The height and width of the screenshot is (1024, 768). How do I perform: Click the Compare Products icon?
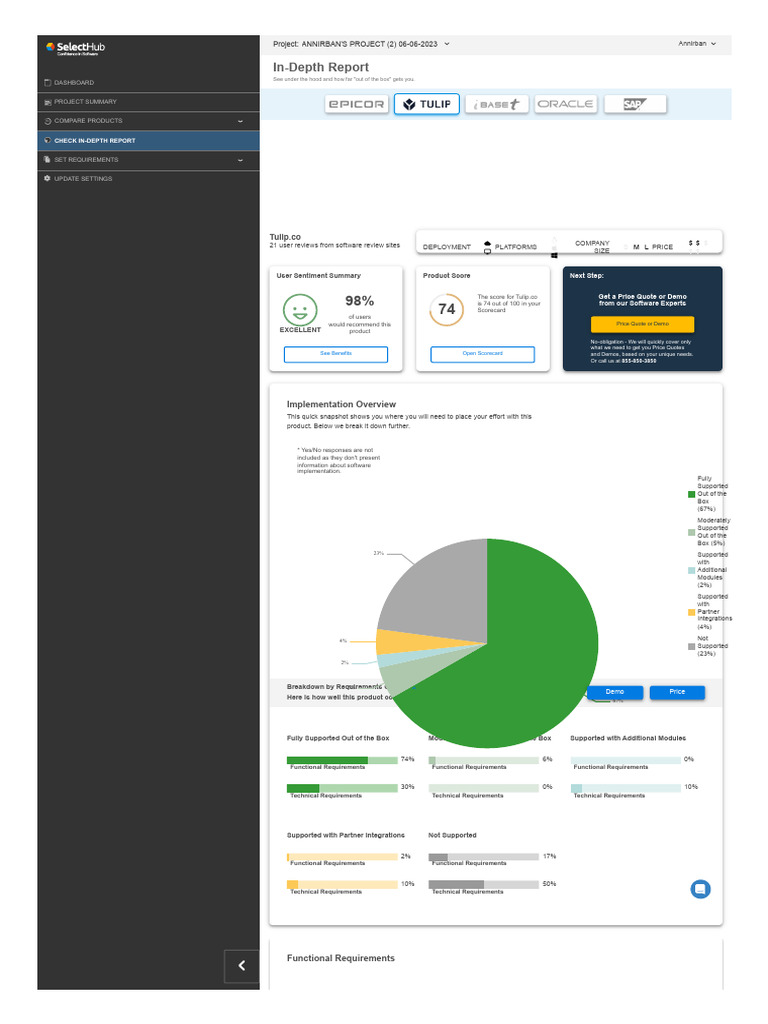tap(48, 121)
